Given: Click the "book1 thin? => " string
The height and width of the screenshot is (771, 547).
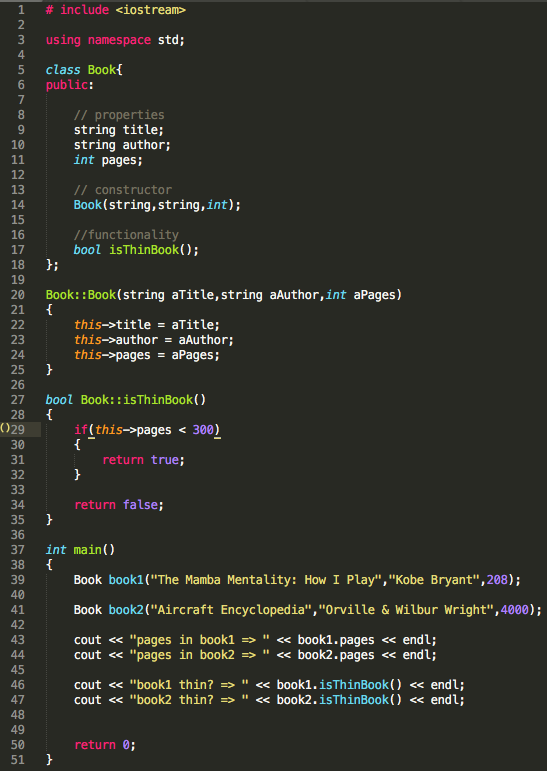Looking at the screenshot, I should 189,685.
